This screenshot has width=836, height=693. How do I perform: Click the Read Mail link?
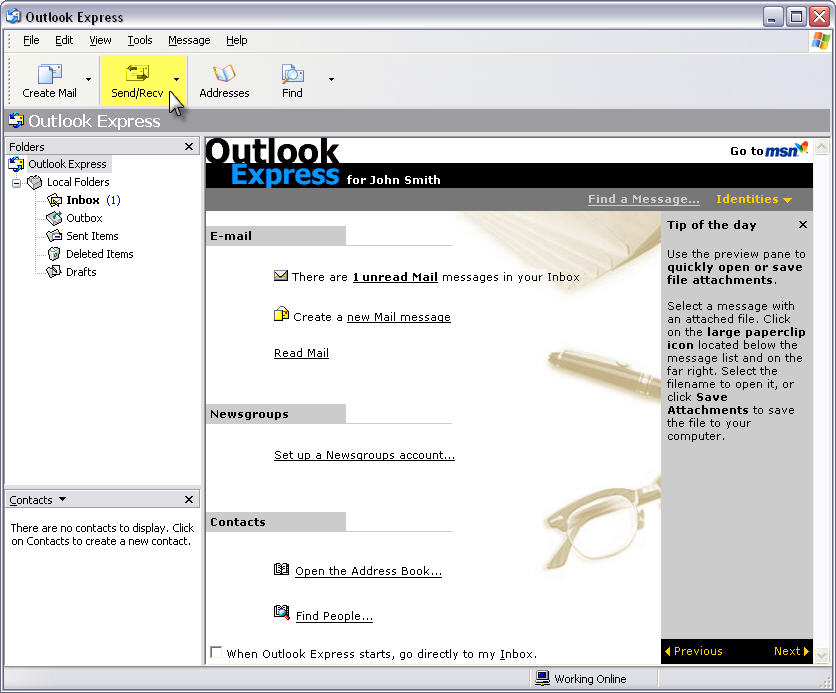[301, 353]
